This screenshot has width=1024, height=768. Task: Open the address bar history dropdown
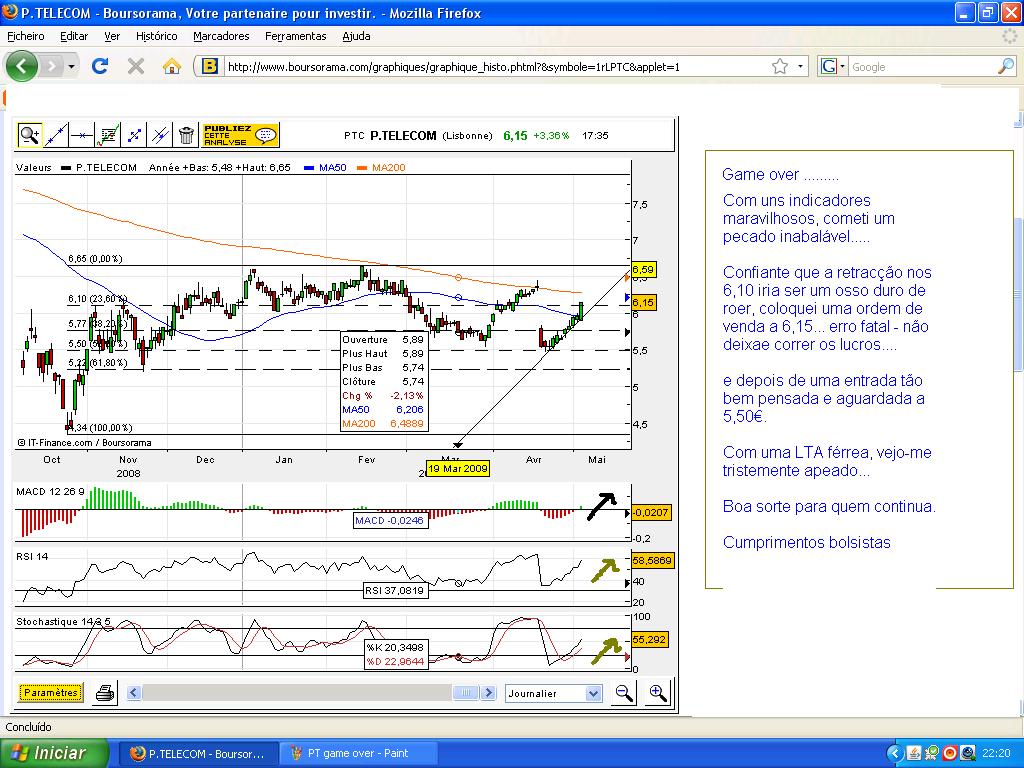coord(800,67)
